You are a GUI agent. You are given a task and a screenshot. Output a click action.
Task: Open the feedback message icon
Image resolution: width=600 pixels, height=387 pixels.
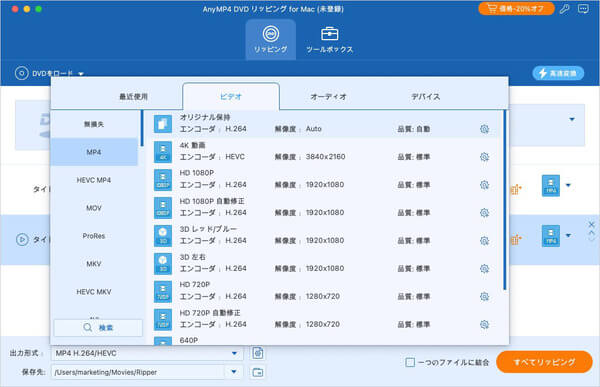tap(583, 9)
